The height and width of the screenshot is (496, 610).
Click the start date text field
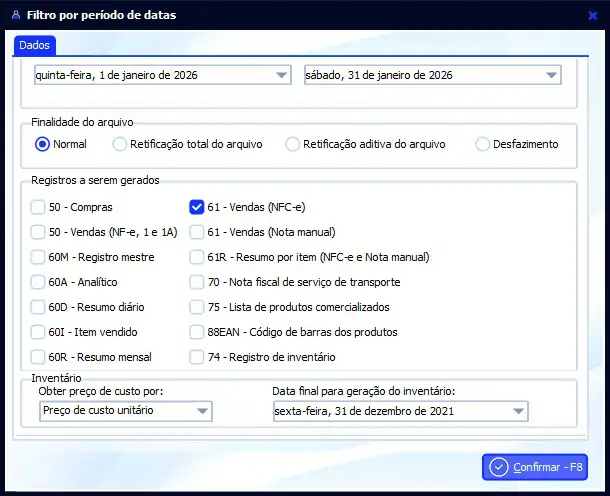click(x=150, y=75)
